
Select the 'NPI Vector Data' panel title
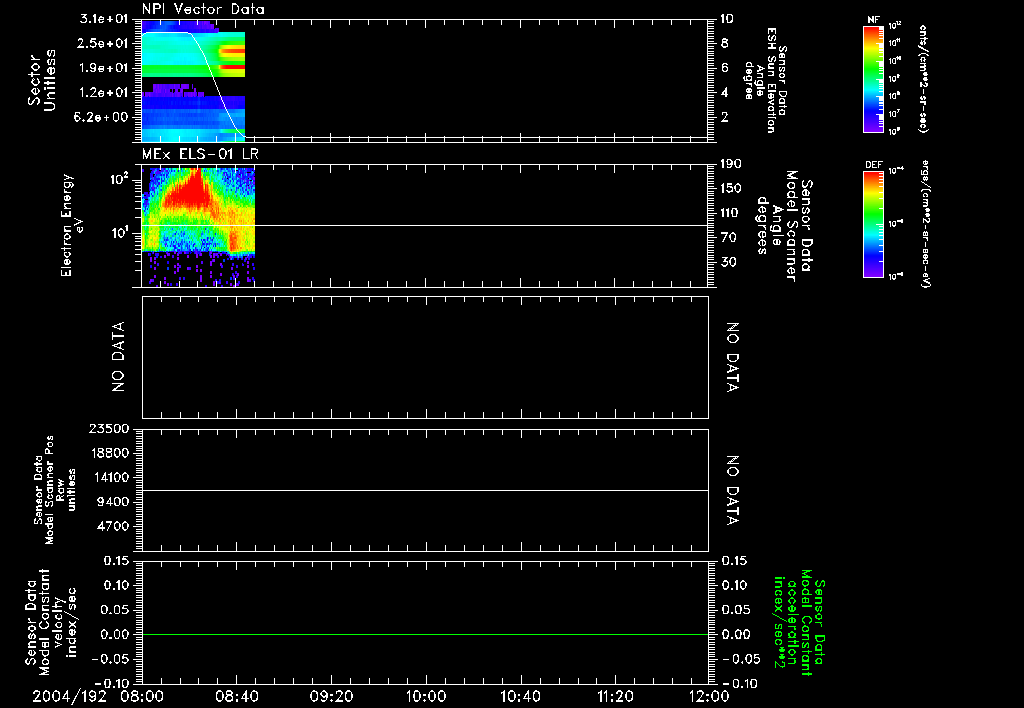point(203,9)
